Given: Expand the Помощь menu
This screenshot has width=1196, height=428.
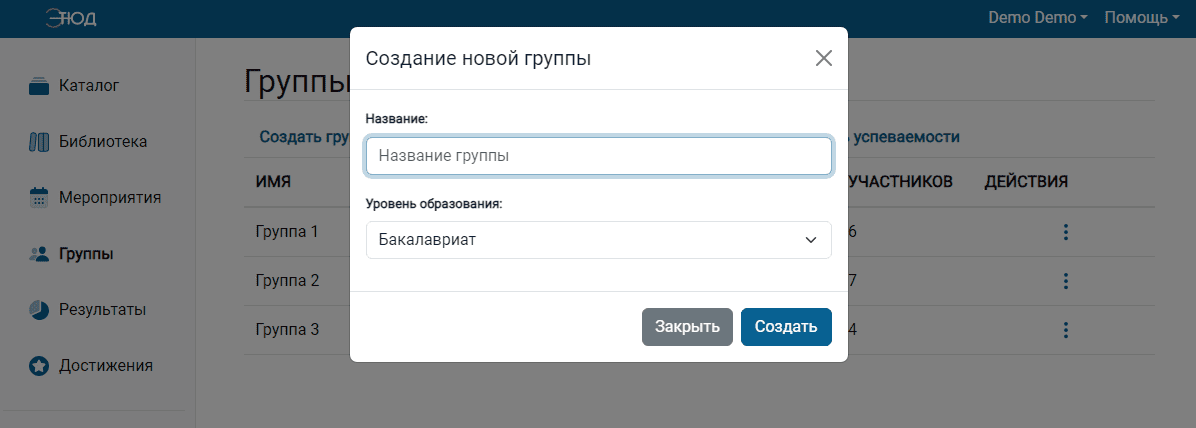Looking at the screenshot, I should click(1141, 18).
